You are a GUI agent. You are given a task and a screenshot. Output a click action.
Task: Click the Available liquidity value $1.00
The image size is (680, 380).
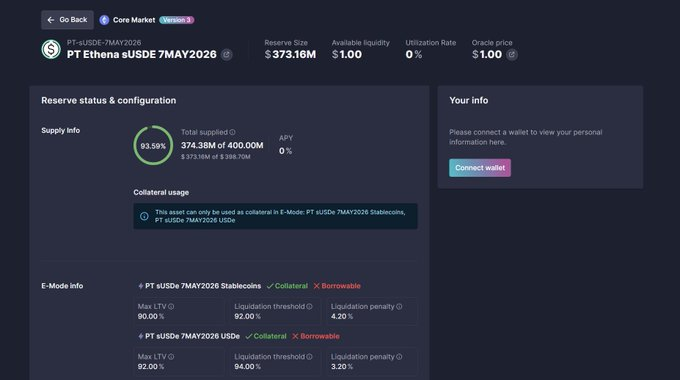347,55
